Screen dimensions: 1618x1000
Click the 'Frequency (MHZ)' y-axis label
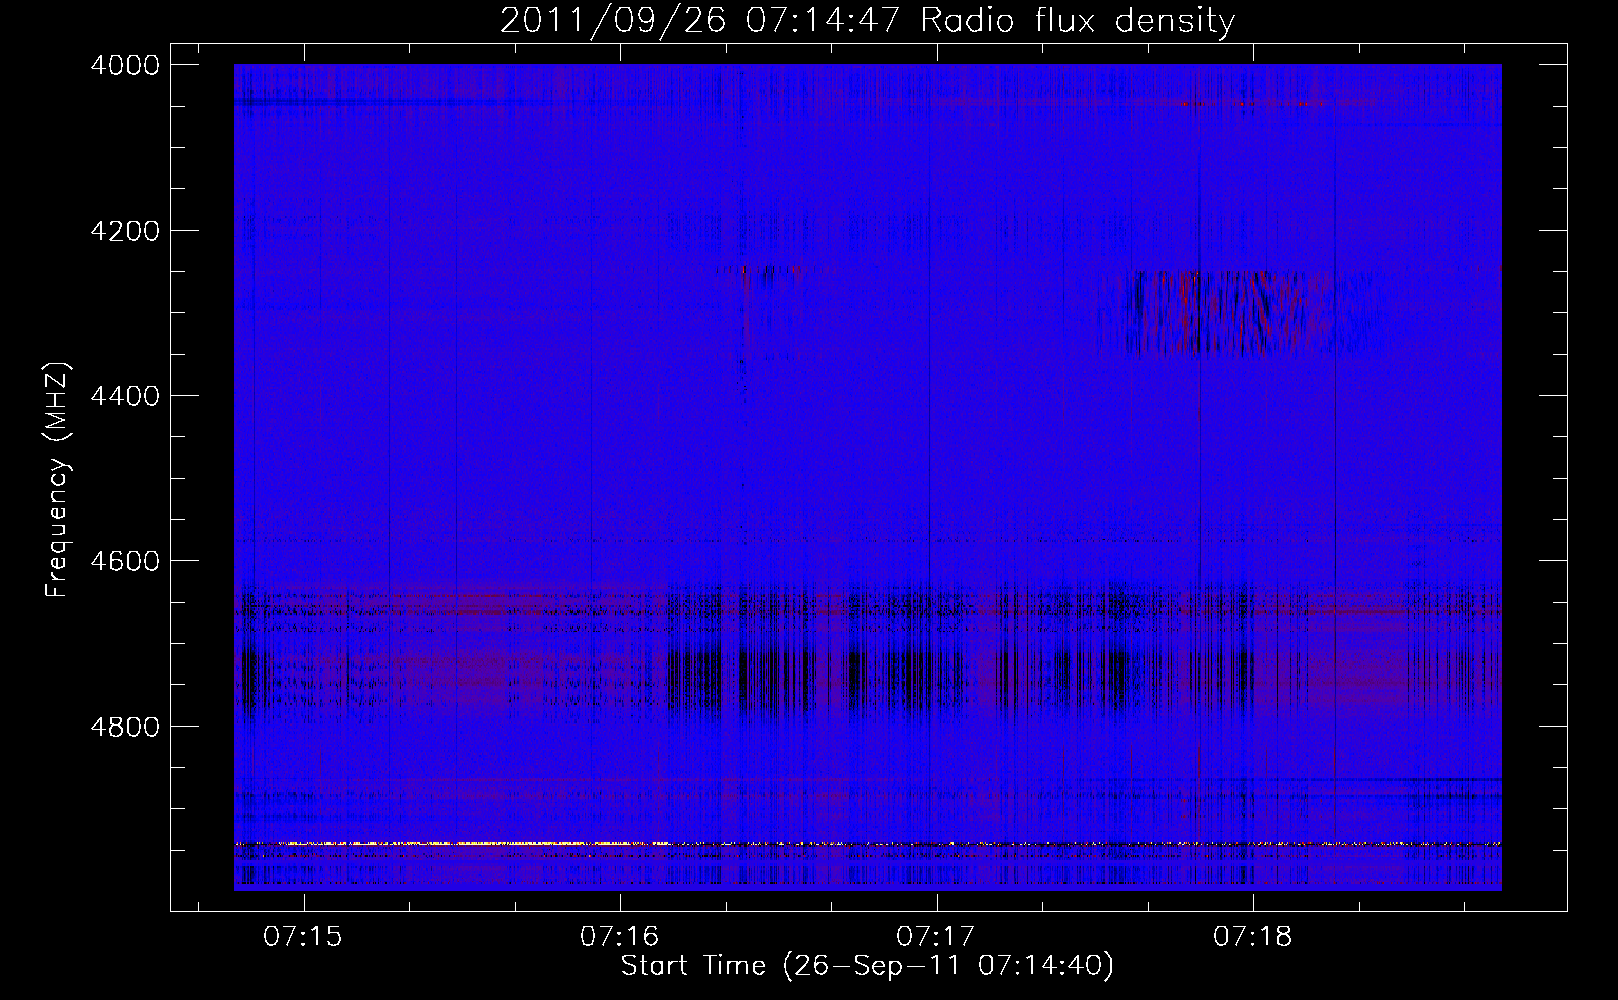pyautogui.click(x=58, y=480)
